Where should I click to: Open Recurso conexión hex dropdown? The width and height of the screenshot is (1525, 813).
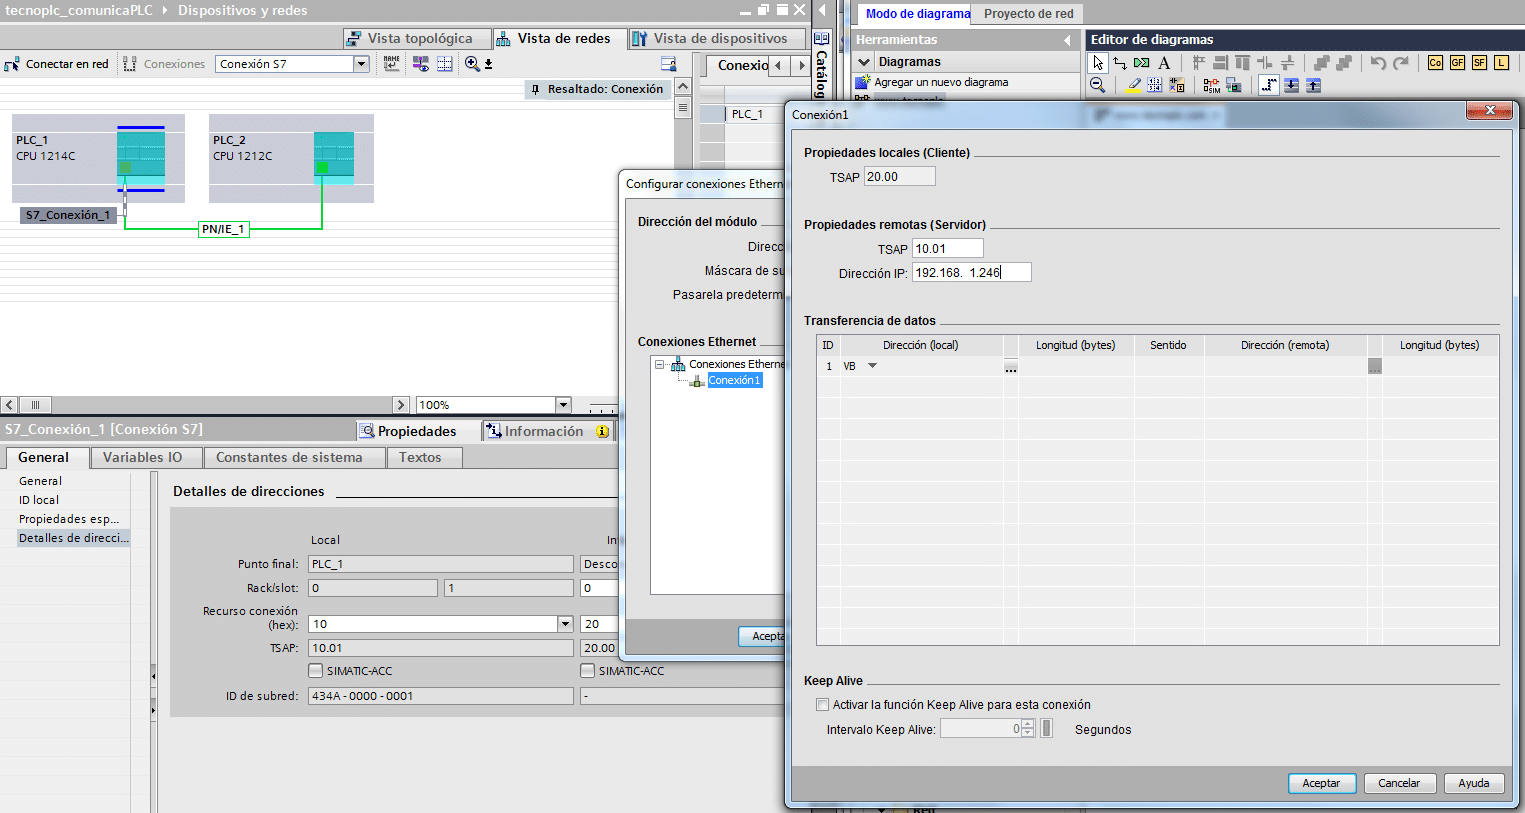(x=565, y=624)
